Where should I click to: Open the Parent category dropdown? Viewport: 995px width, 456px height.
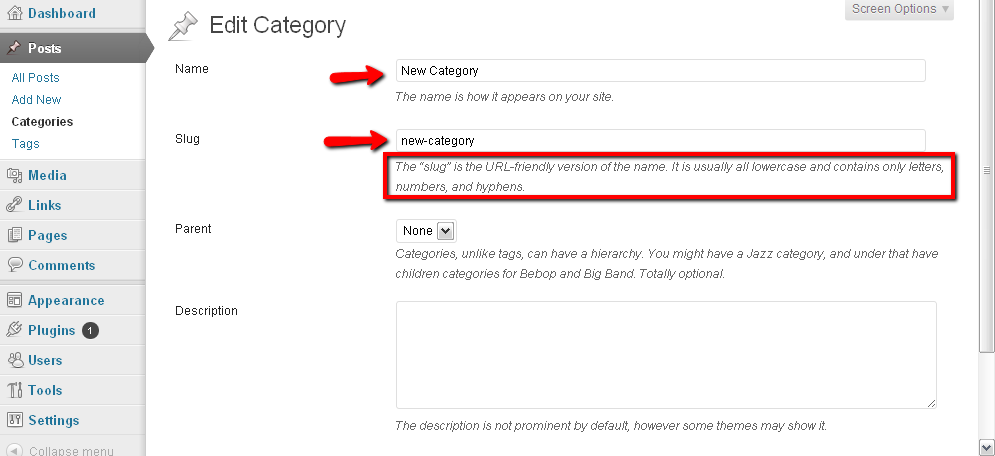click(426, 231)
